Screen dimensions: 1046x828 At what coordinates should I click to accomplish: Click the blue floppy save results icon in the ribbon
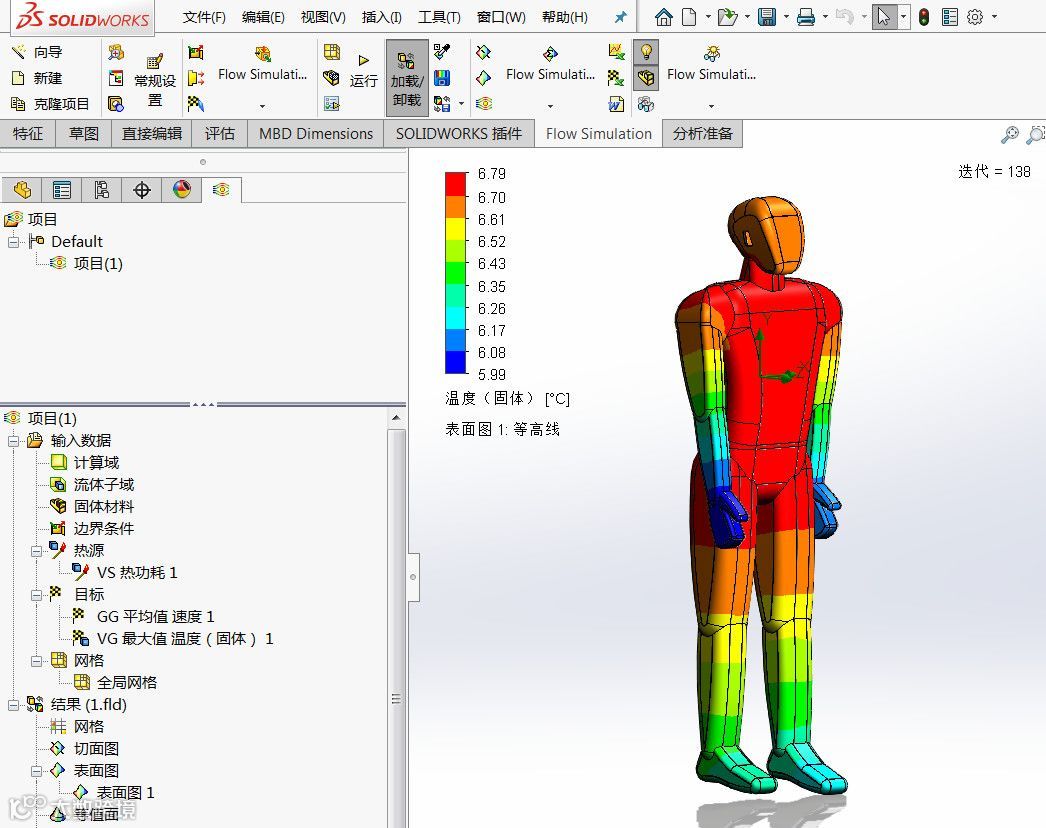442,78
